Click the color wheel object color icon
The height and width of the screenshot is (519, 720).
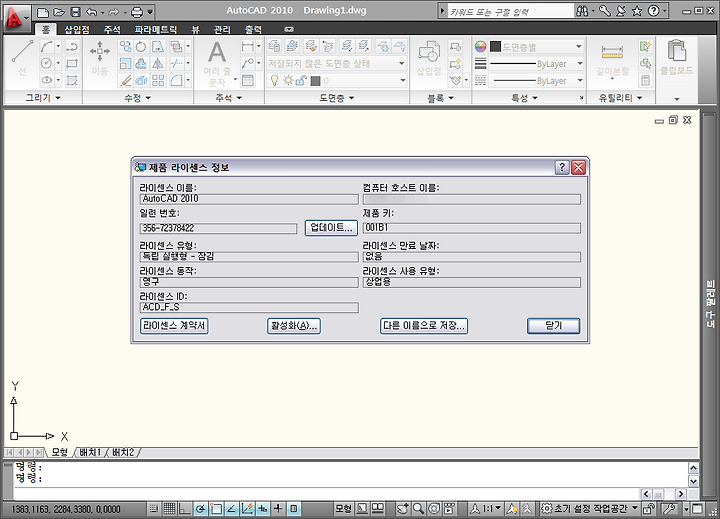point(480,46)
